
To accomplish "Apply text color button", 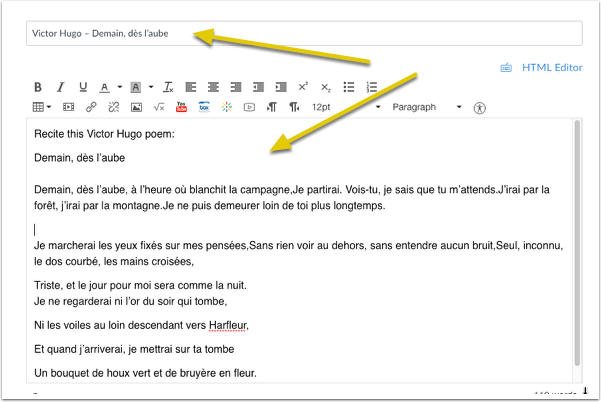I will coord(104,87).
